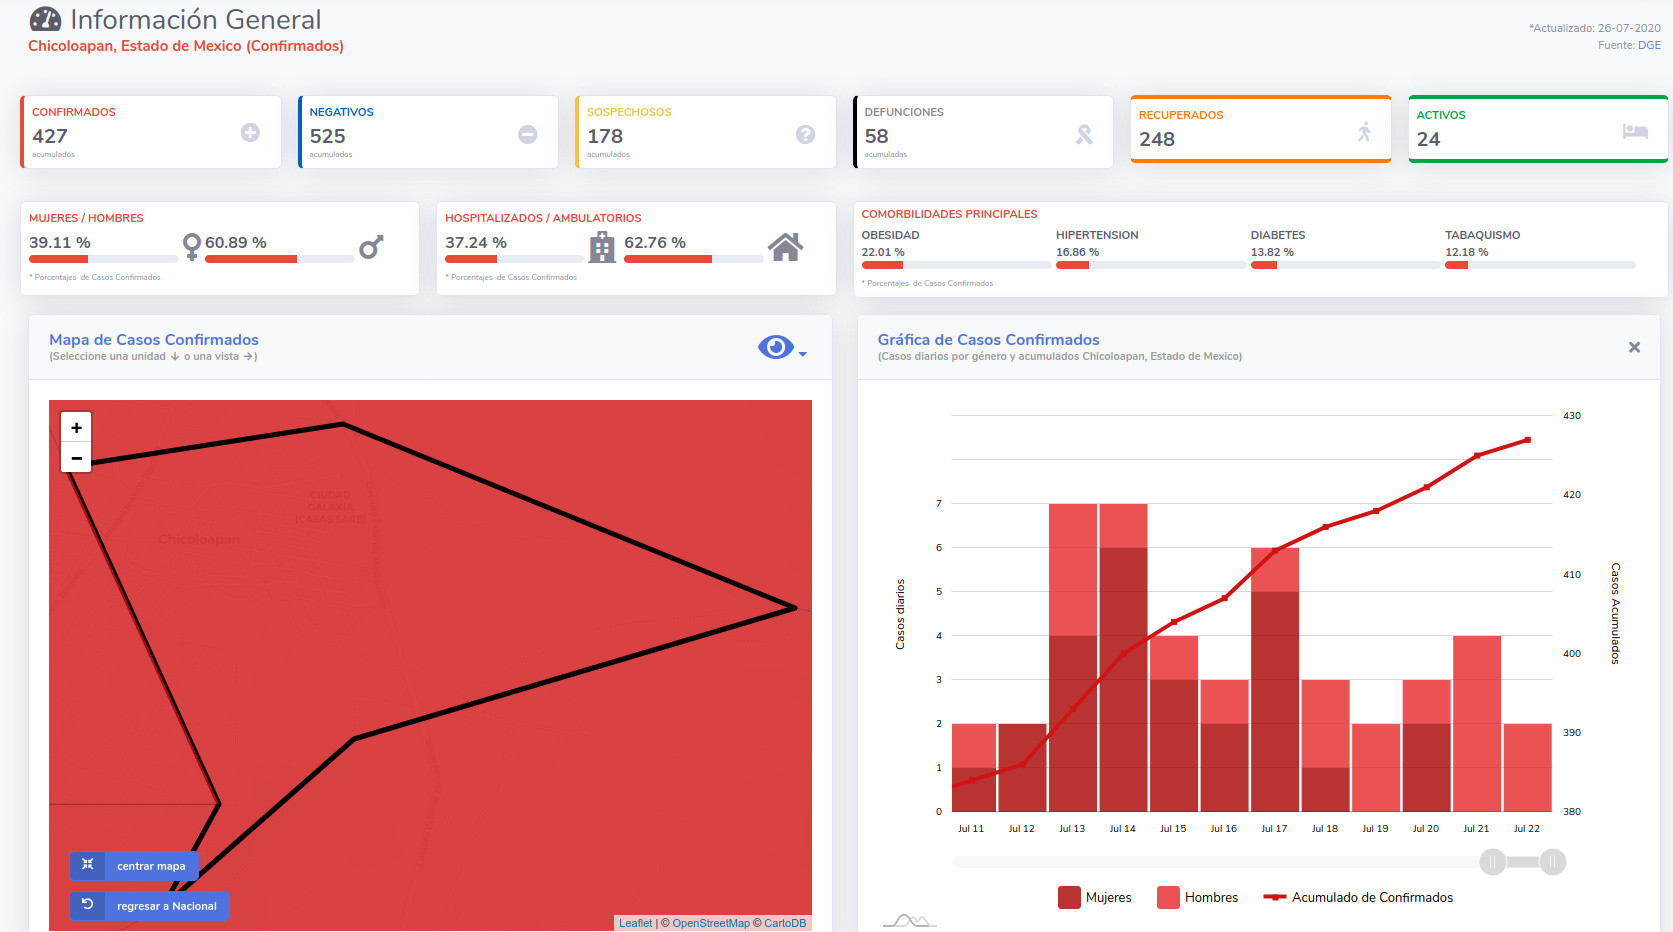Open the Leaflet attribution link
The width and height of the screenshot is (1673, 932).
click(x=635, y=923)
